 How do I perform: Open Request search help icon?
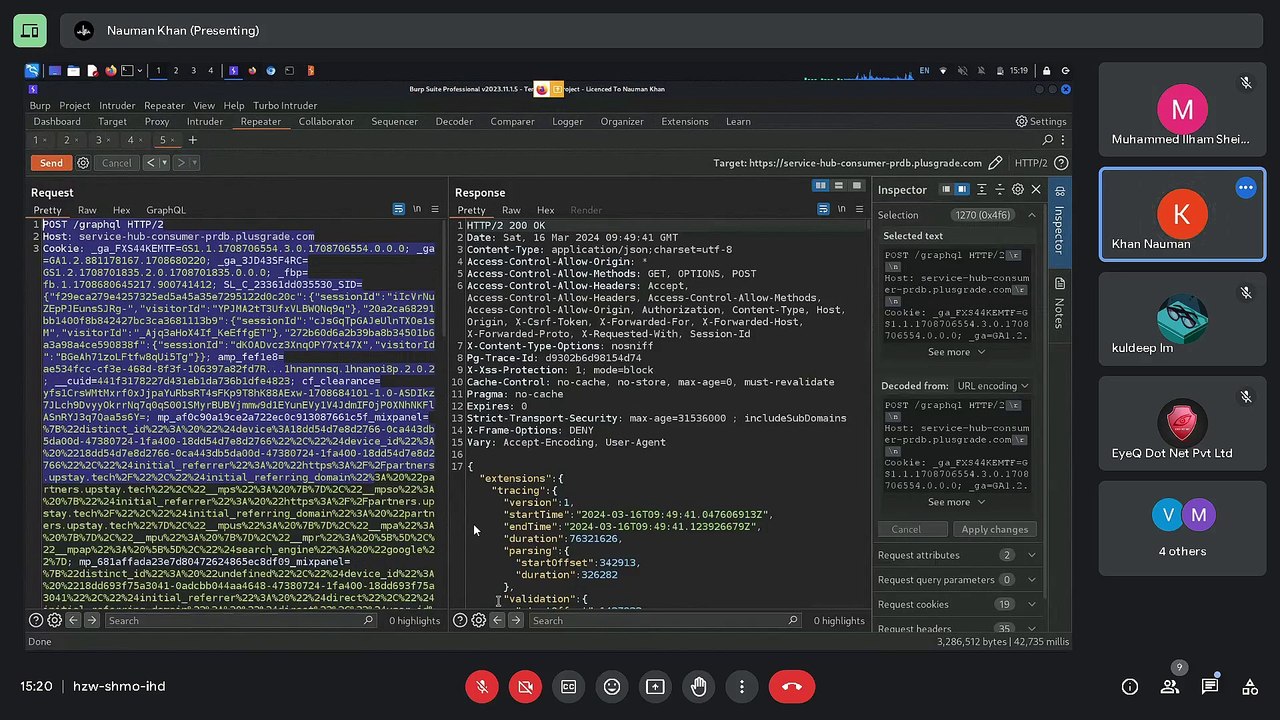[x=36, y=620]
